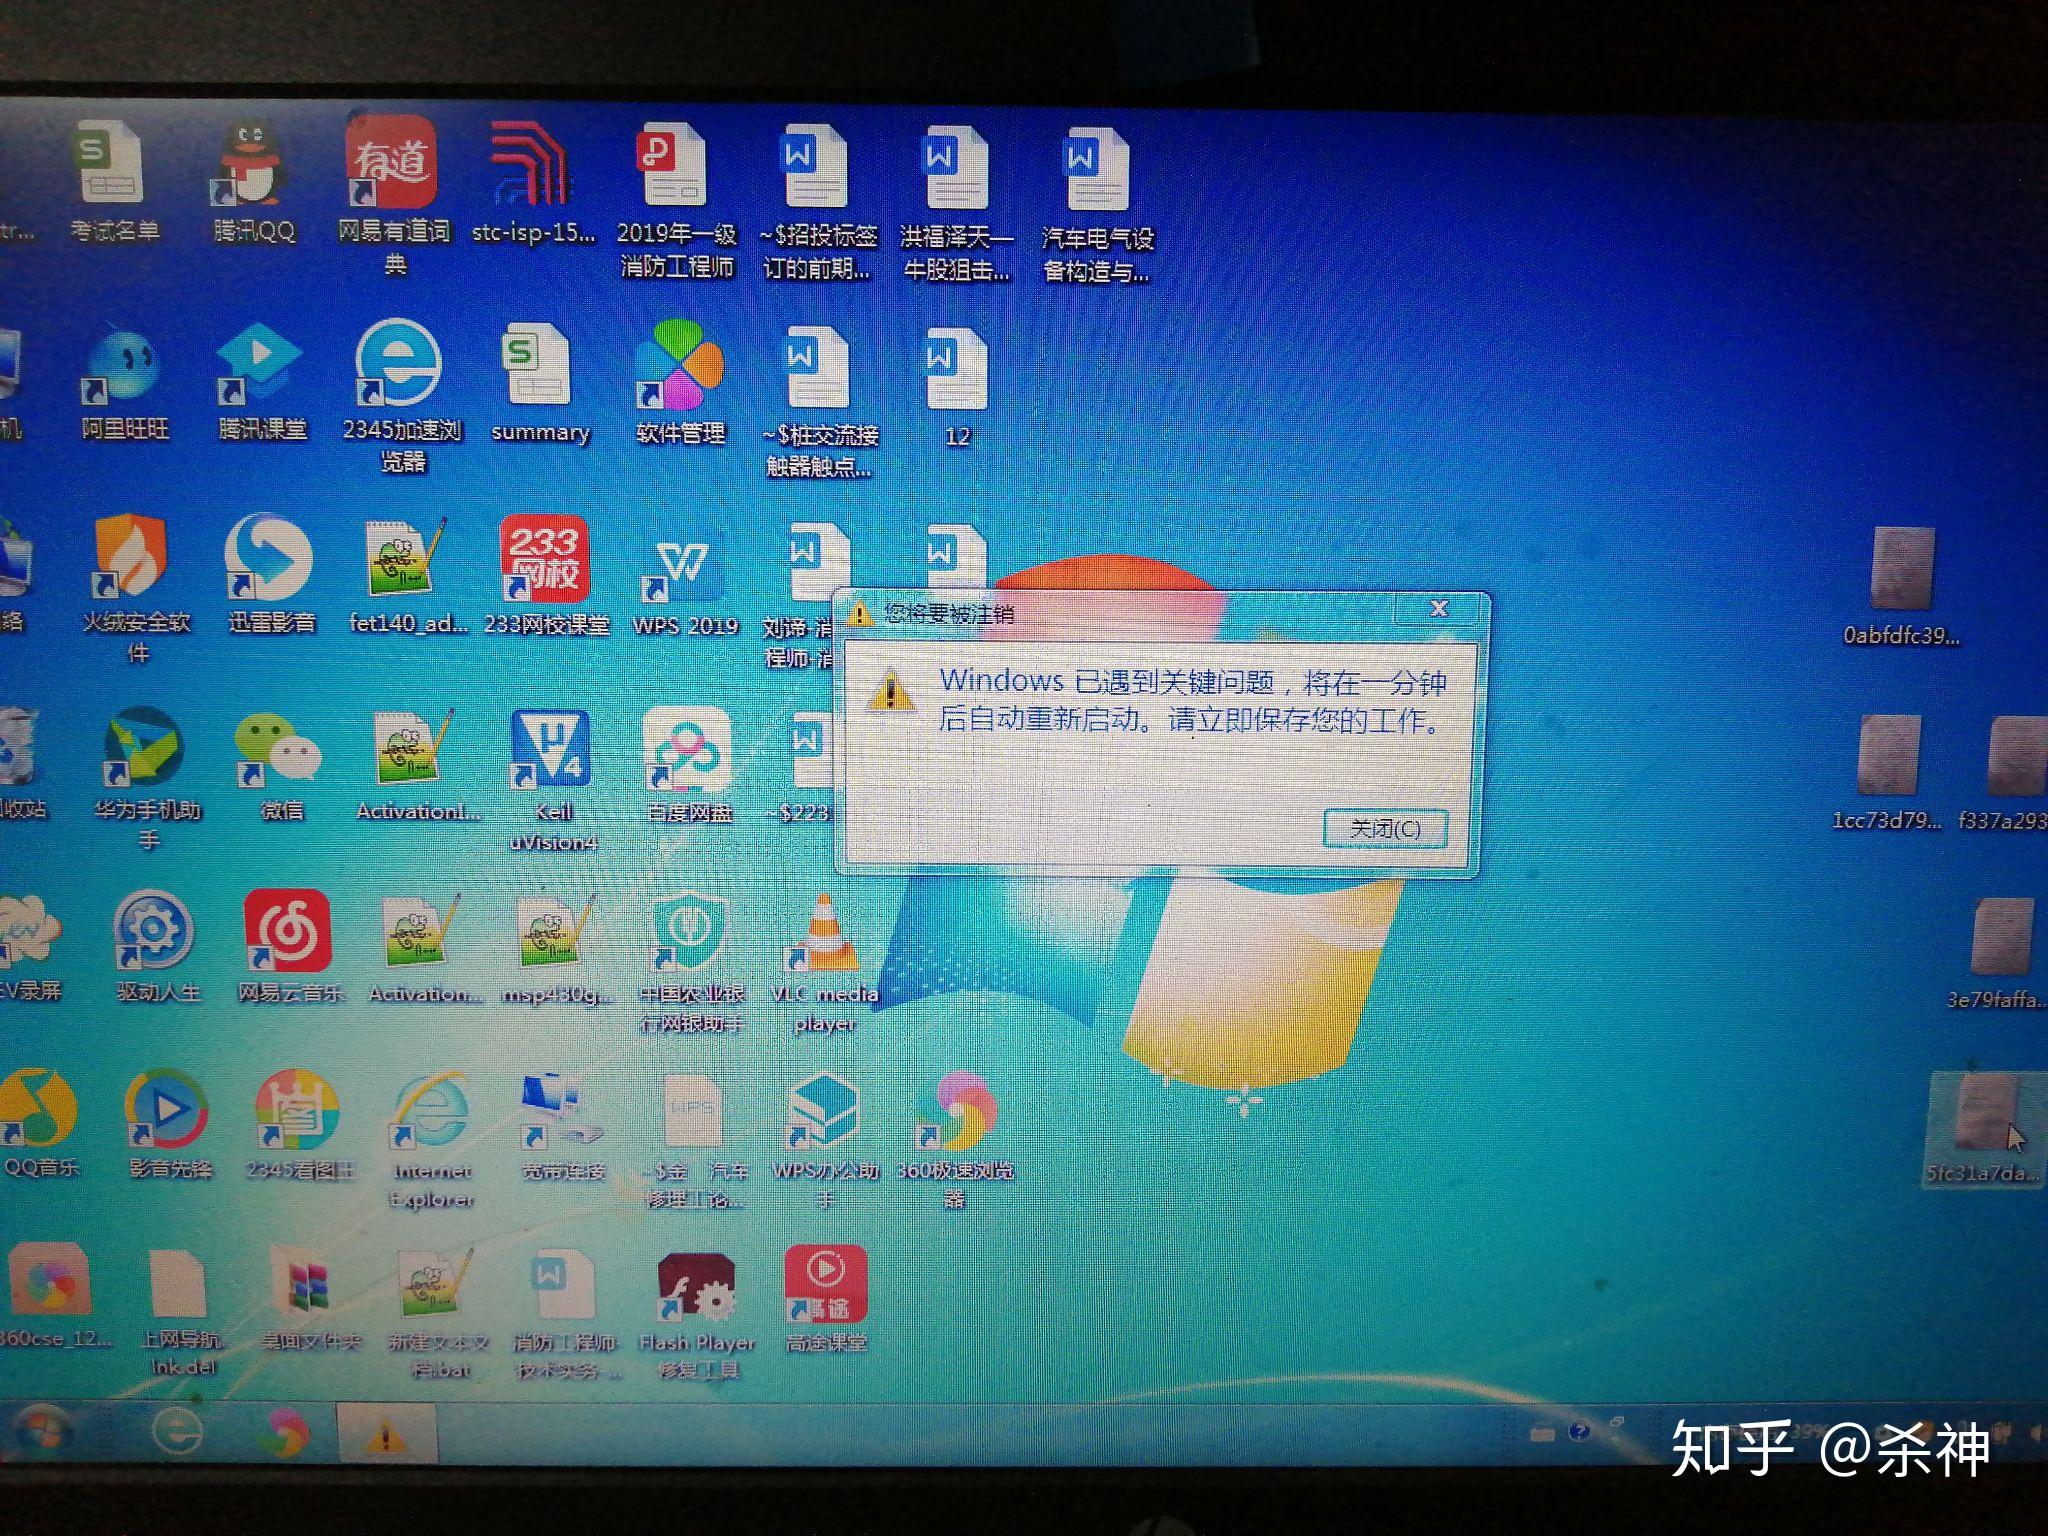Select the 1cc73d79 image thumbnail

coord(1887,772)
